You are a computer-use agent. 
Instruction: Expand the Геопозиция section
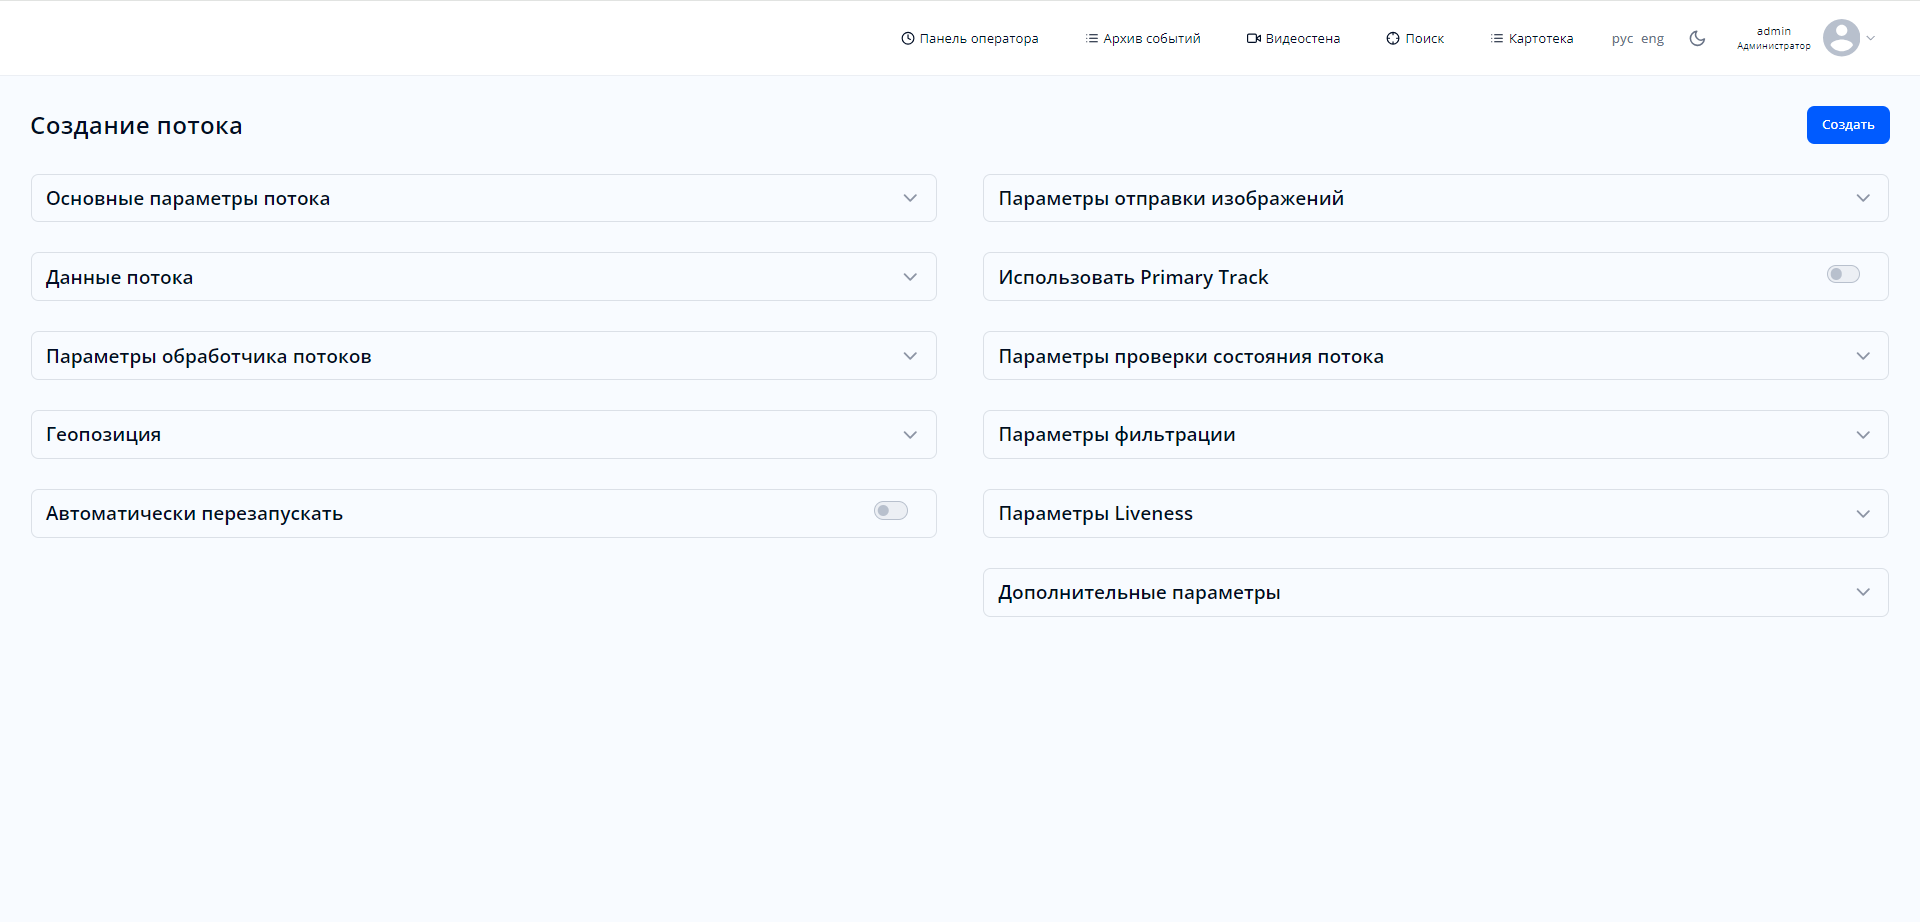(910, 435)
